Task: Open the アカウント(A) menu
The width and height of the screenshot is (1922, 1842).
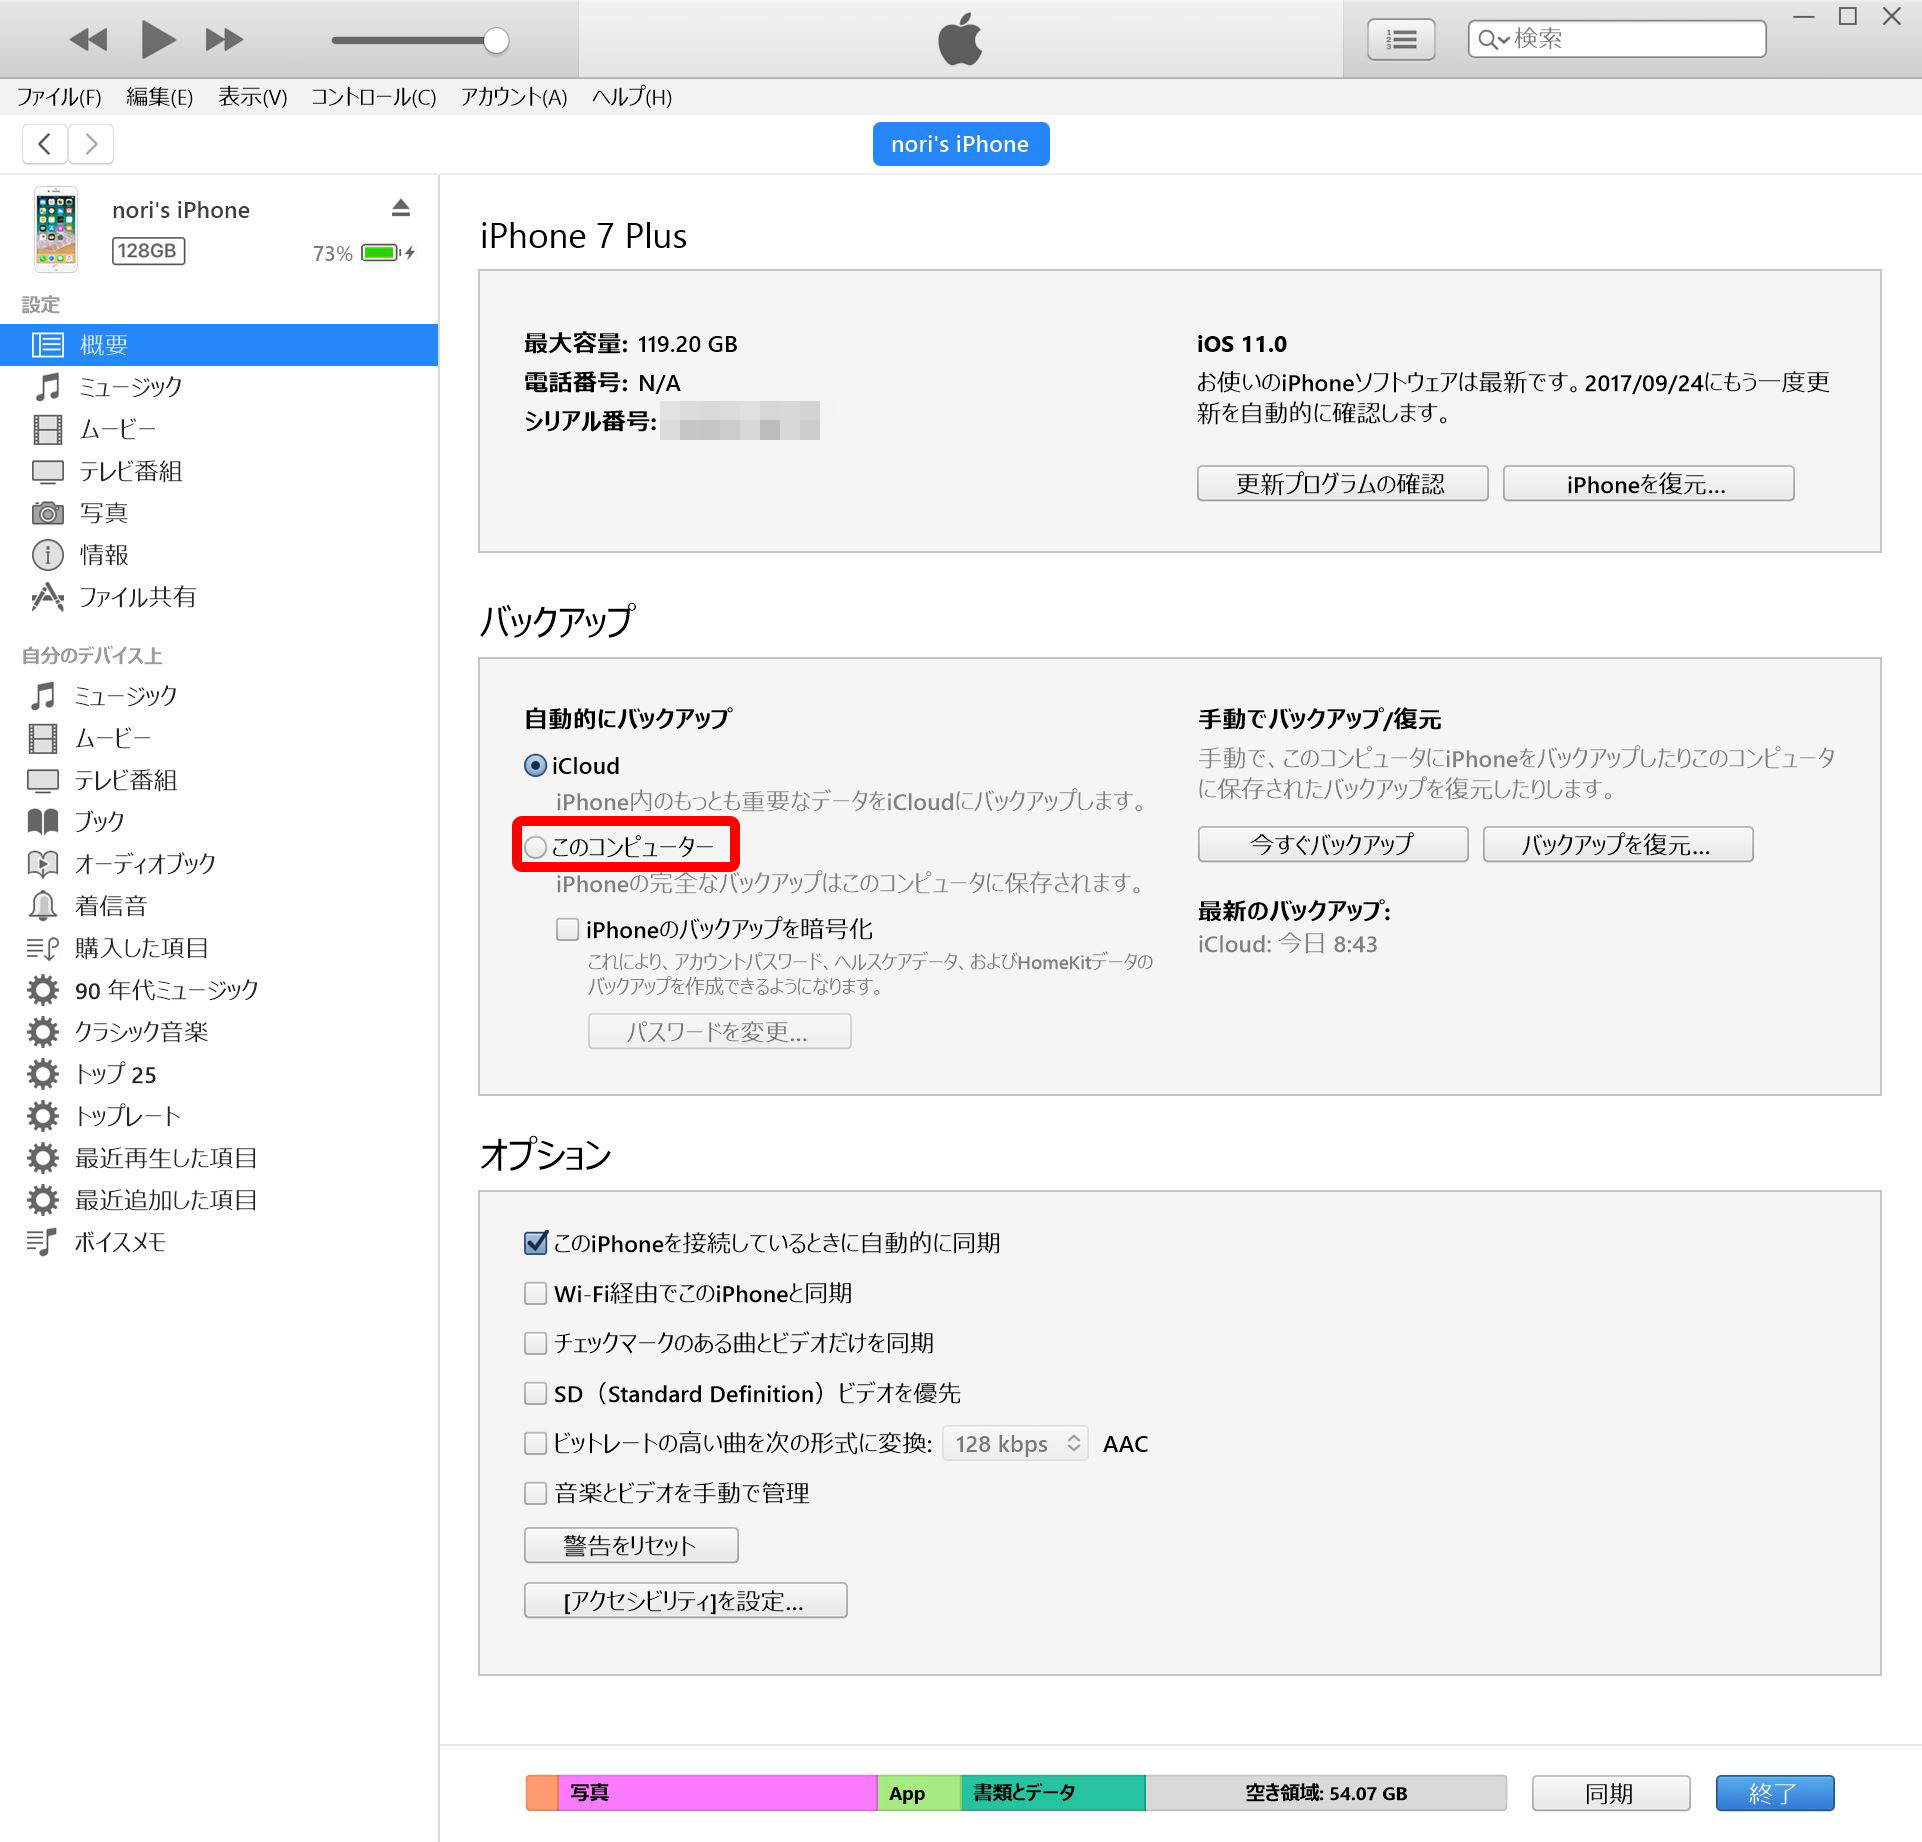Action: pyautogui.click(x=514, y=97)
